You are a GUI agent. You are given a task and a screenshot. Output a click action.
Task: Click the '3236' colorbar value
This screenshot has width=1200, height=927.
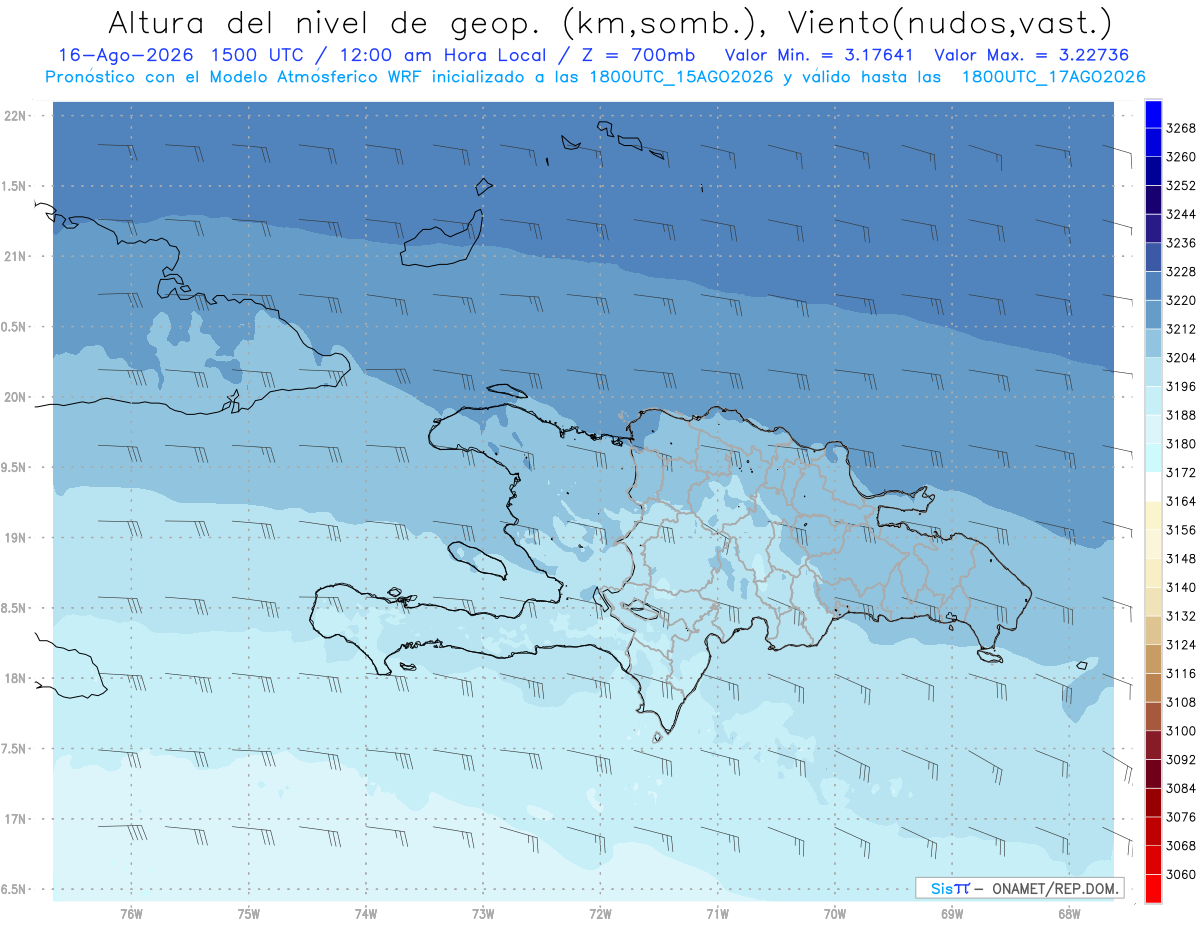click(1180, 243)
